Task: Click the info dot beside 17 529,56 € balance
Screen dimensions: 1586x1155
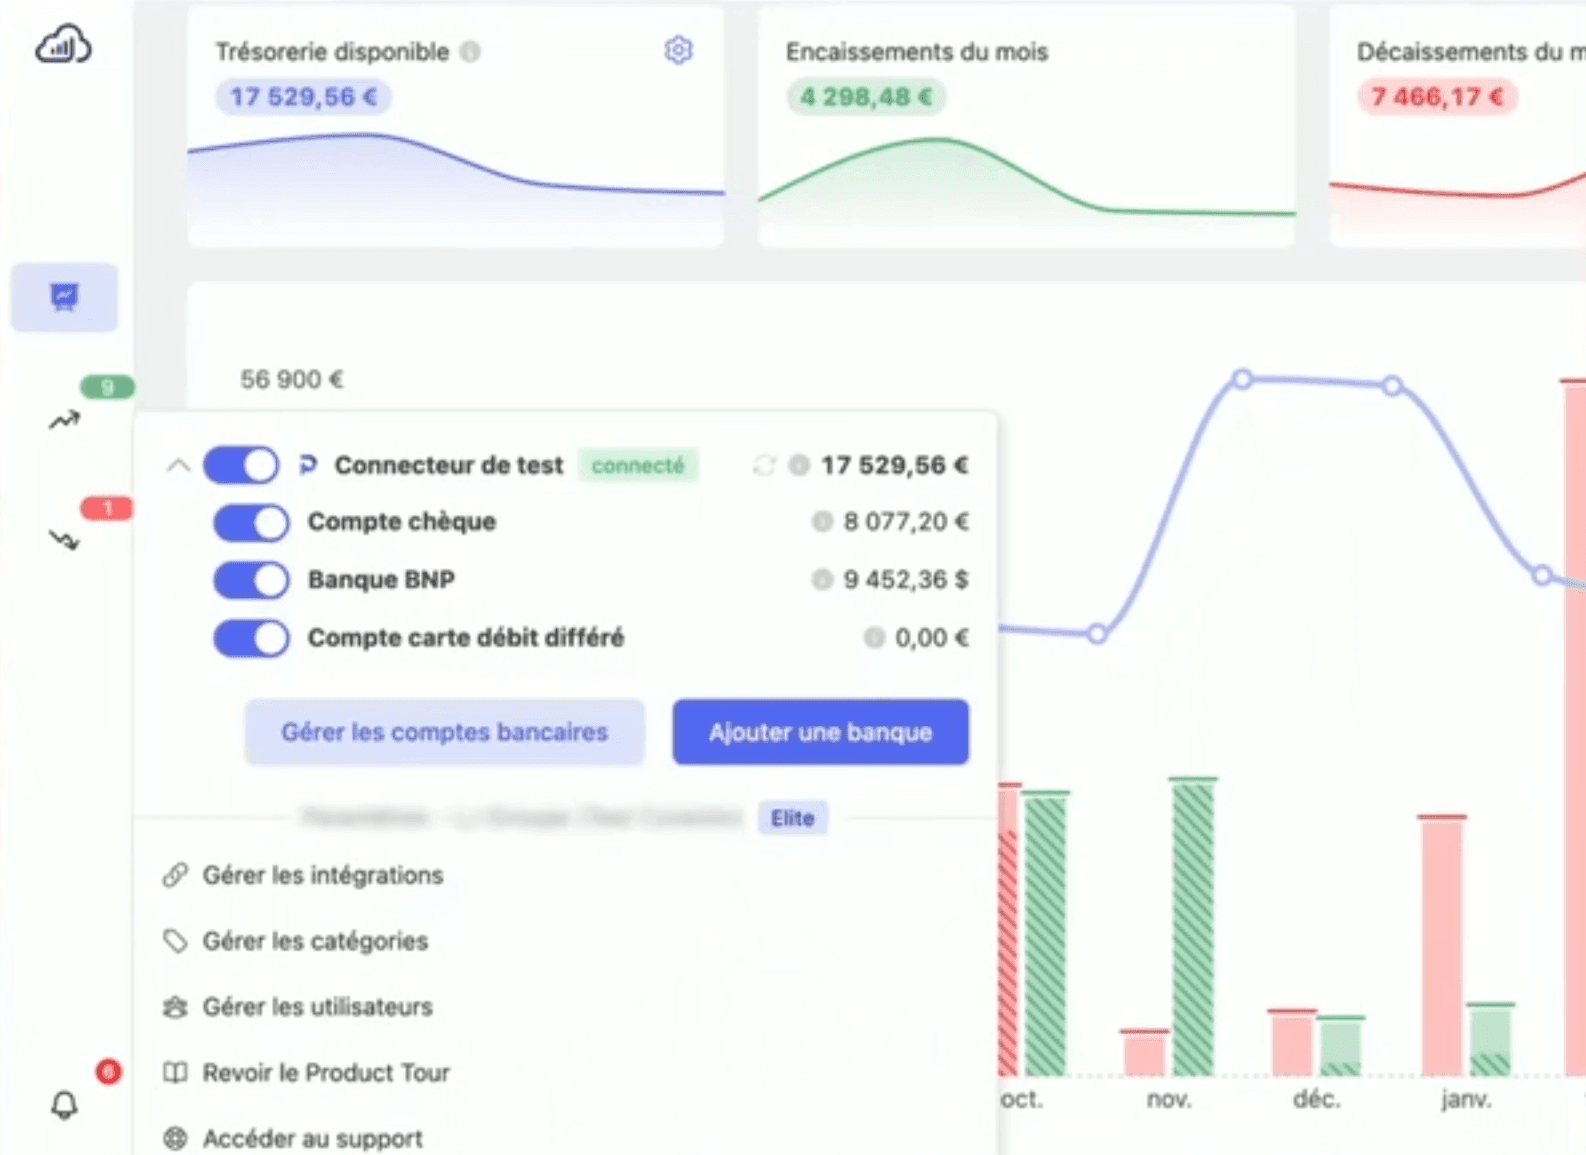Action: point(799,465)
